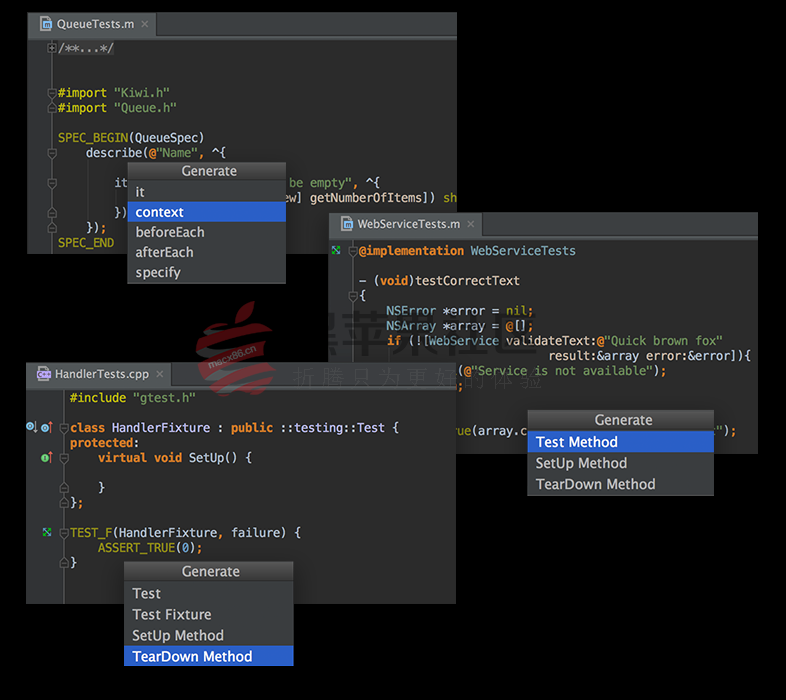Collapse the describe(@"Name") block

pos(52,152)
